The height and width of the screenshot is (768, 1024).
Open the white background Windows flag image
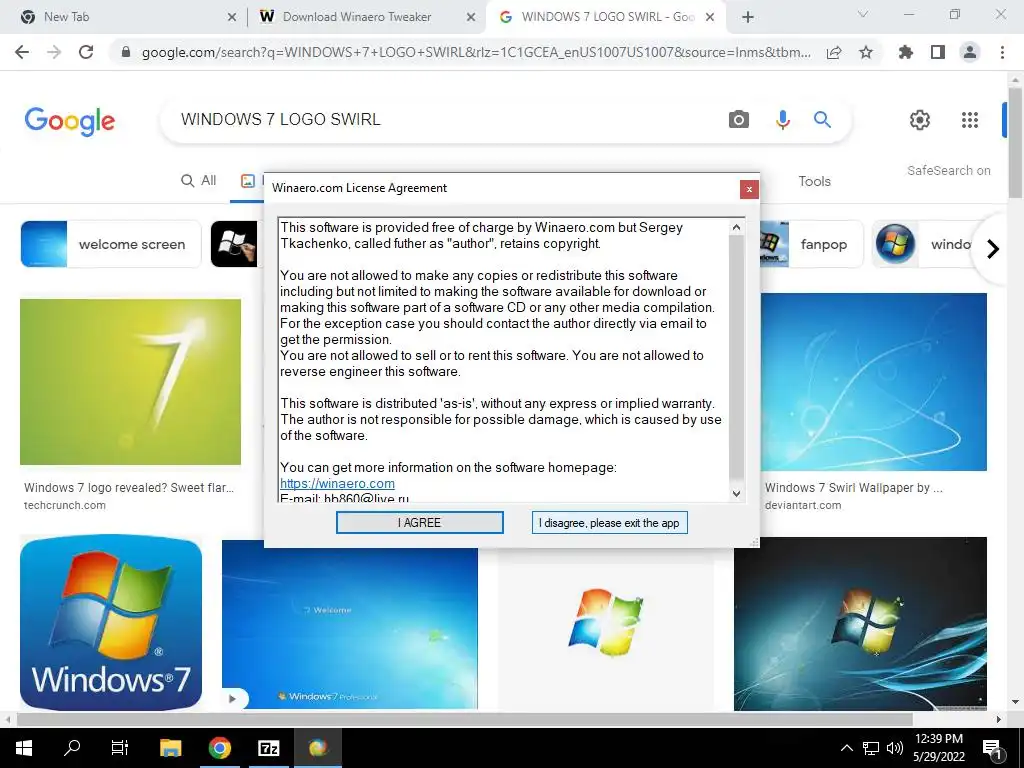tap(605, 624)
